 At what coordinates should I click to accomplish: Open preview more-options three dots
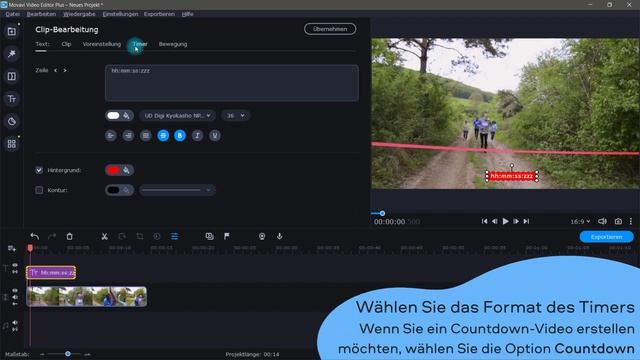[x=631, y=221]
